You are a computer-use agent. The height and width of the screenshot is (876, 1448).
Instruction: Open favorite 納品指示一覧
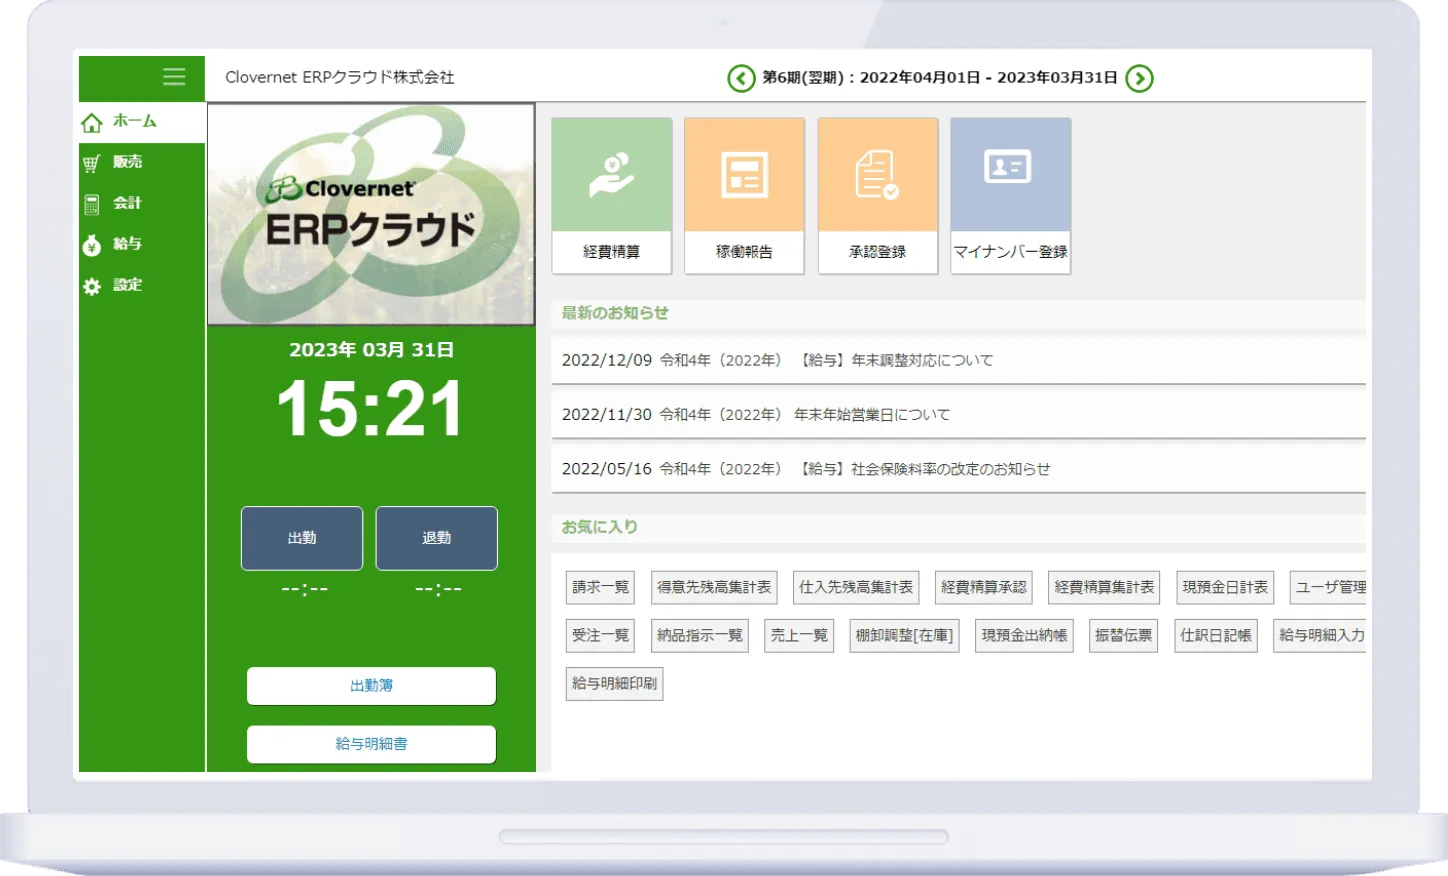tap(700, 635)
